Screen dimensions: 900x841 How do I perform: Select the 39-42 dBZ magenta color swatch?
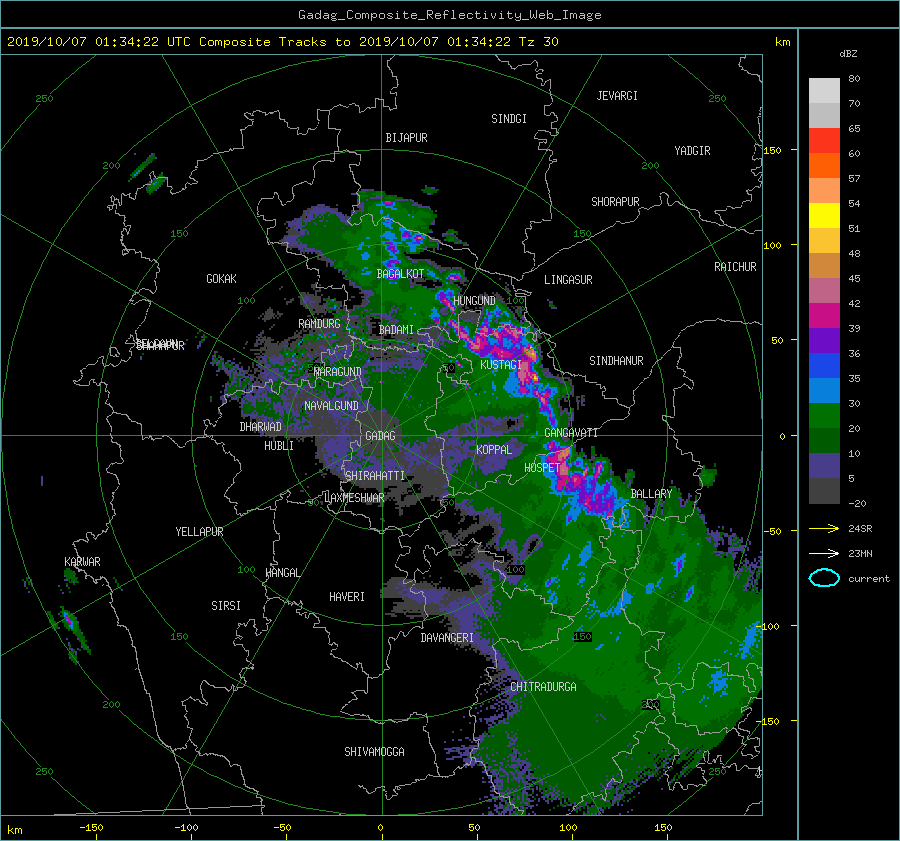[824, 316]
